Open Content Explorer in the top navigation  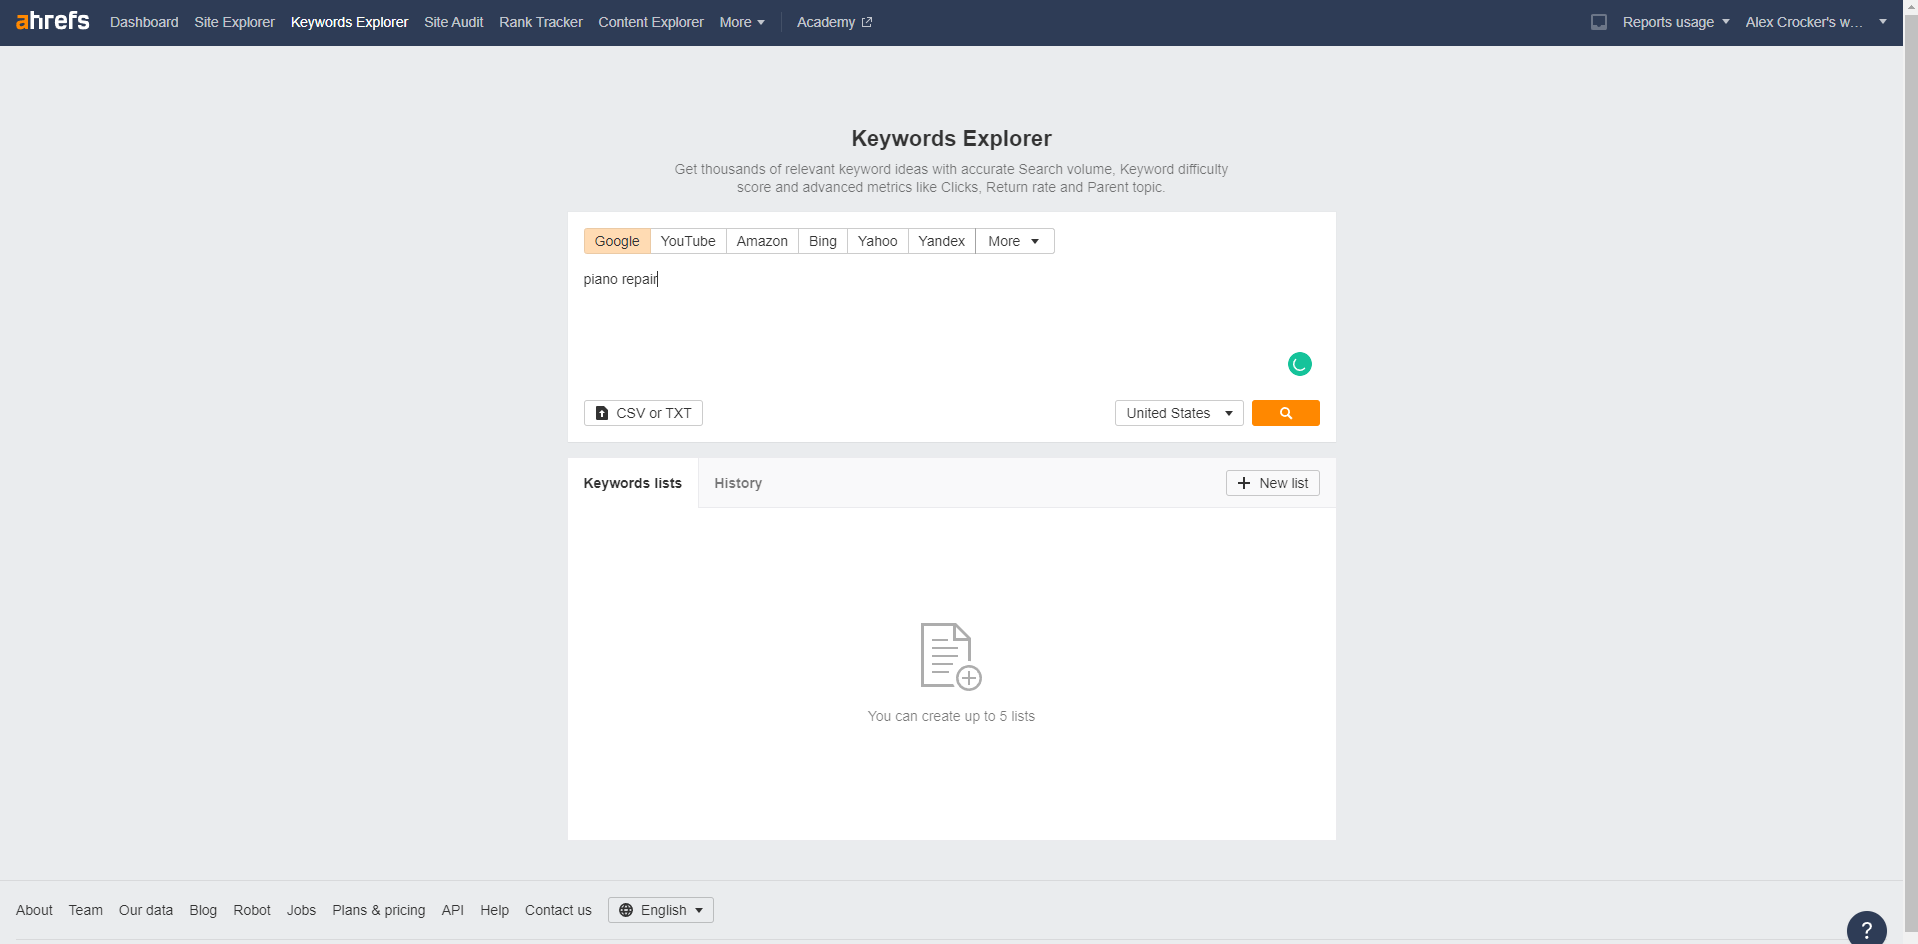(651, 22)
